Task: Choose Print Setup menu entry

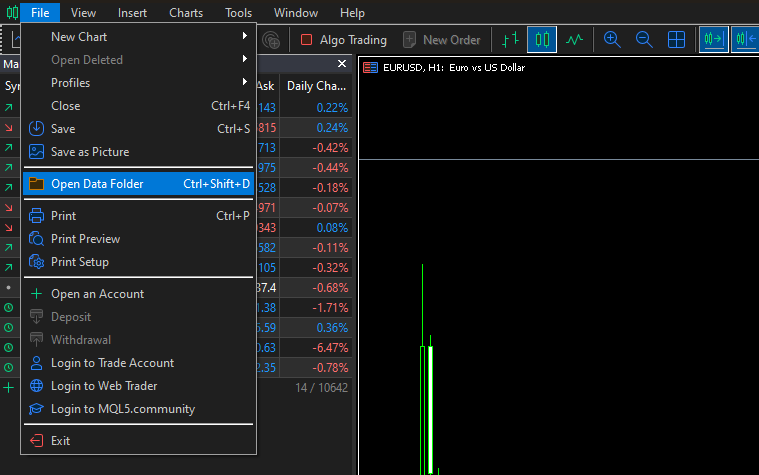Action: pos(138,262)
